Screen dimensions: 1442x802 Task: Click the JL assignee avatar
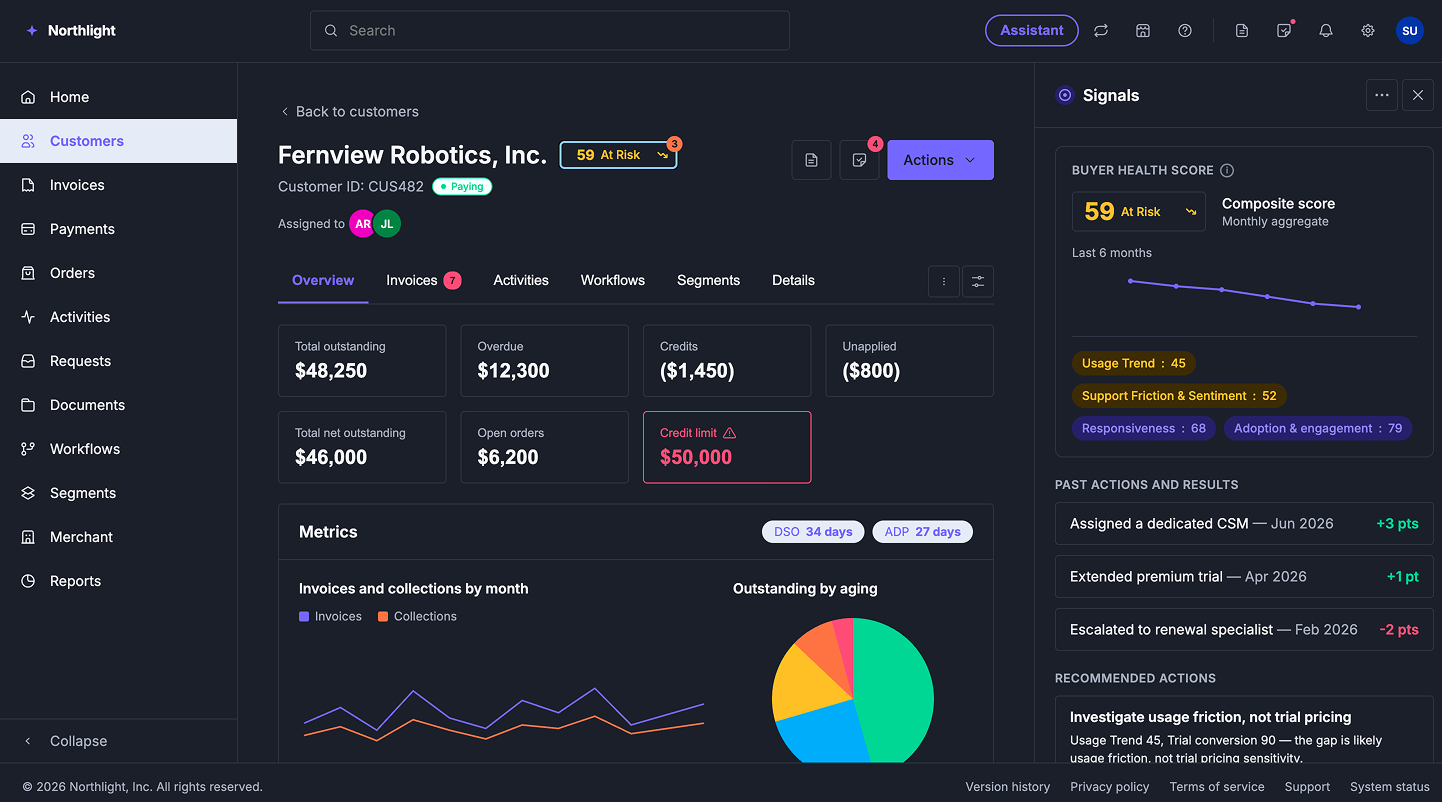[387, 224]
